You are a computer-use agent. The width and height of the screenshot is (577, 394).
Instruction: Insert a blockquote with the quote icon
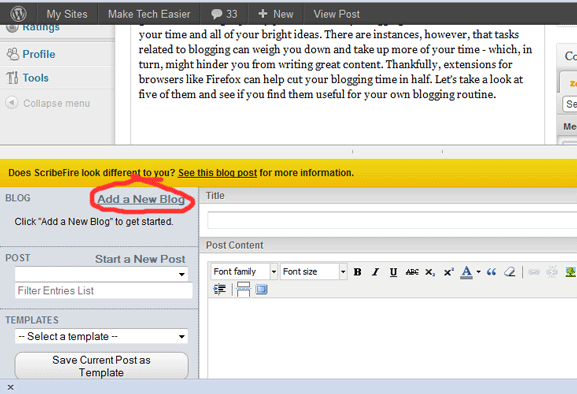click(x=492, y=272)
